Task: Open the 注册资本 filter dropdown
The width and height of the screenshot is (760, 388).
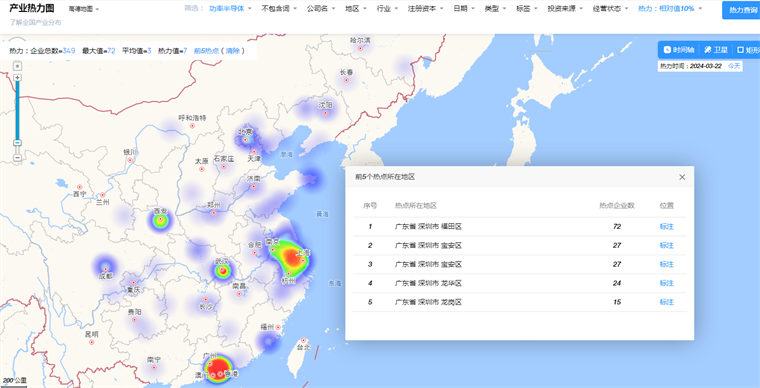Action: pyautogui.click(x=425, y=9)
